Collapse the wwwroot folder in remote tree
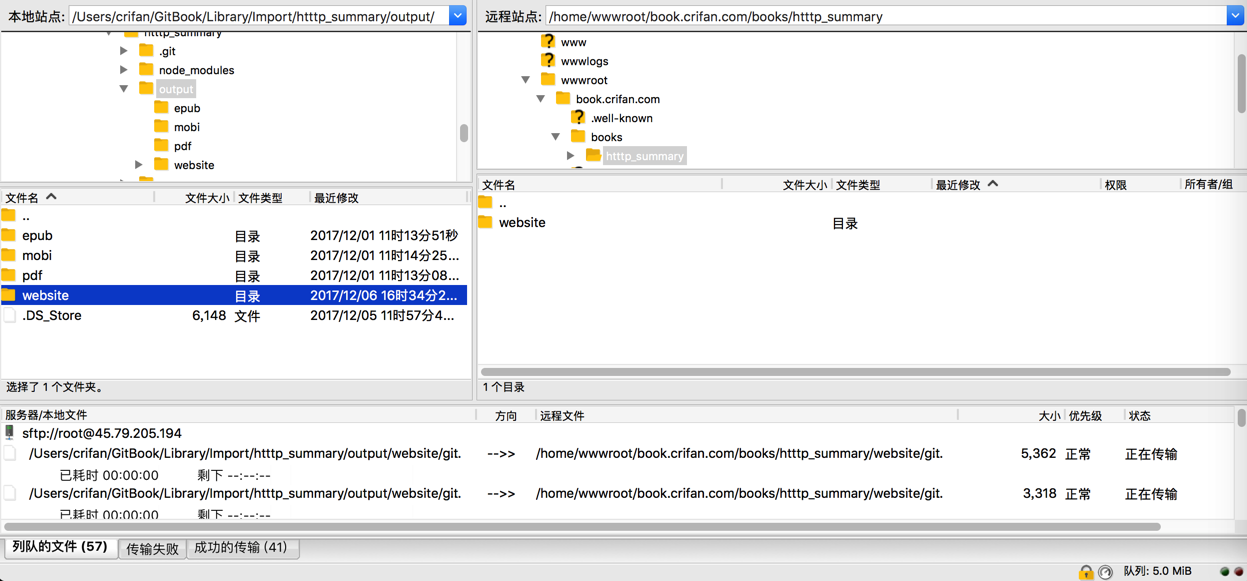The image size is (1247, 581). pyautogui.click(x=526, y=80)
